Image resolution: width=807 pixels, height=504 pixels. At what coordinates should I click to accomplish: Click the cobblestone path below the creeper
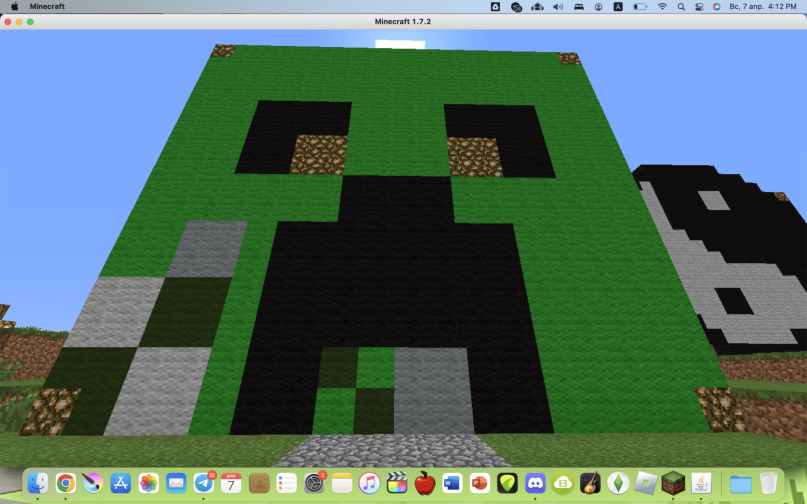pyautogui.click(x=392, y=450)
